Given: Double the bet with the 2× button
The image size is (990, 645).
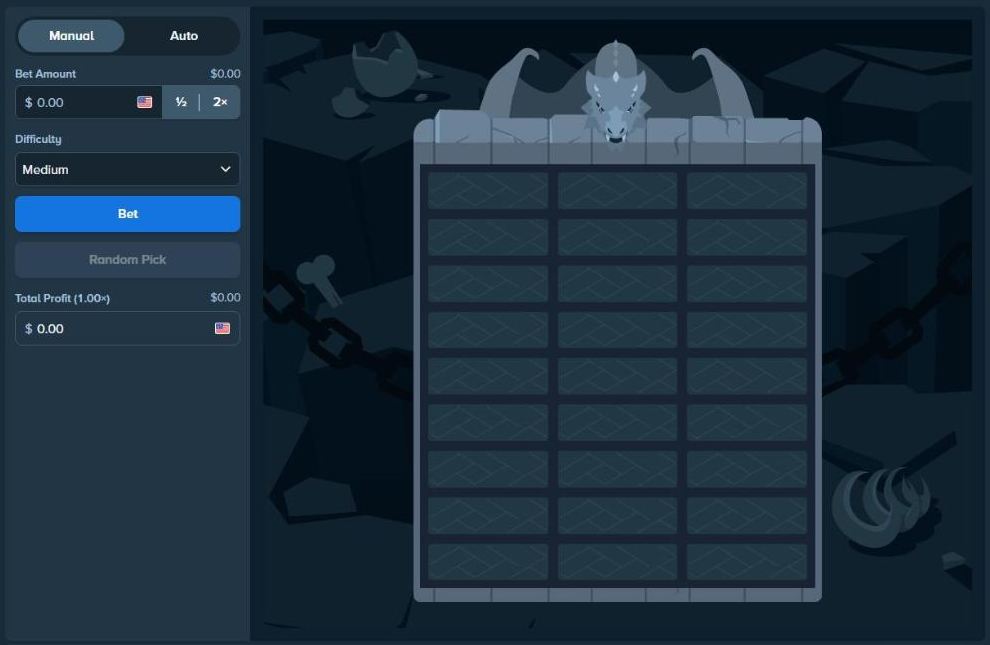Looking at the screenshot, I should coord(220,102).
